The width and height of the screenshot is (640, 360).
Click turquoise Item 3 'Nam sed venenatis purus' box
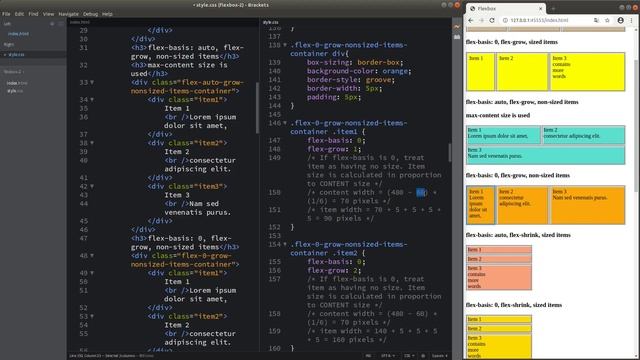pos(545,155)
